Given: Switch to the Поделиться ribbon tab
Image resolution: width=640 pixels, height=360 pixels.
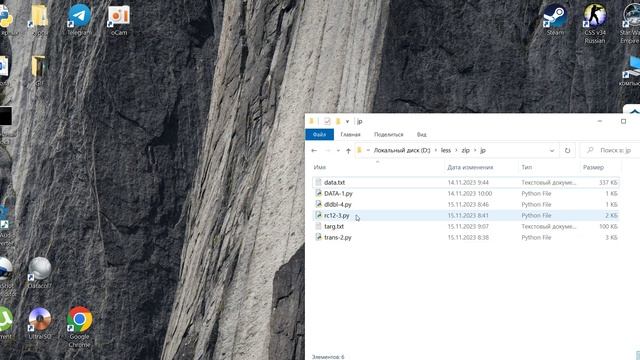Looking at the screenshot, I should pos(389,134).
